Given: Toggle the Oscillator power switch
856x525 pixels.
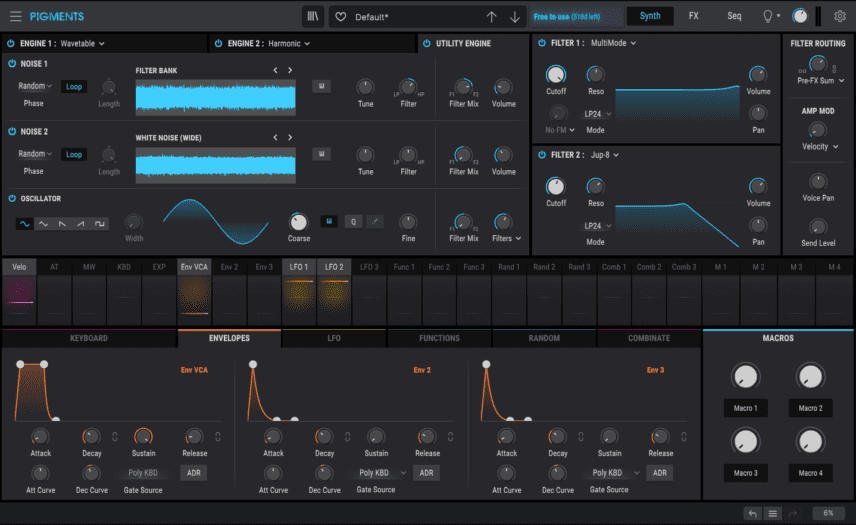Looking at the screenshot, I should coord(12,199).
